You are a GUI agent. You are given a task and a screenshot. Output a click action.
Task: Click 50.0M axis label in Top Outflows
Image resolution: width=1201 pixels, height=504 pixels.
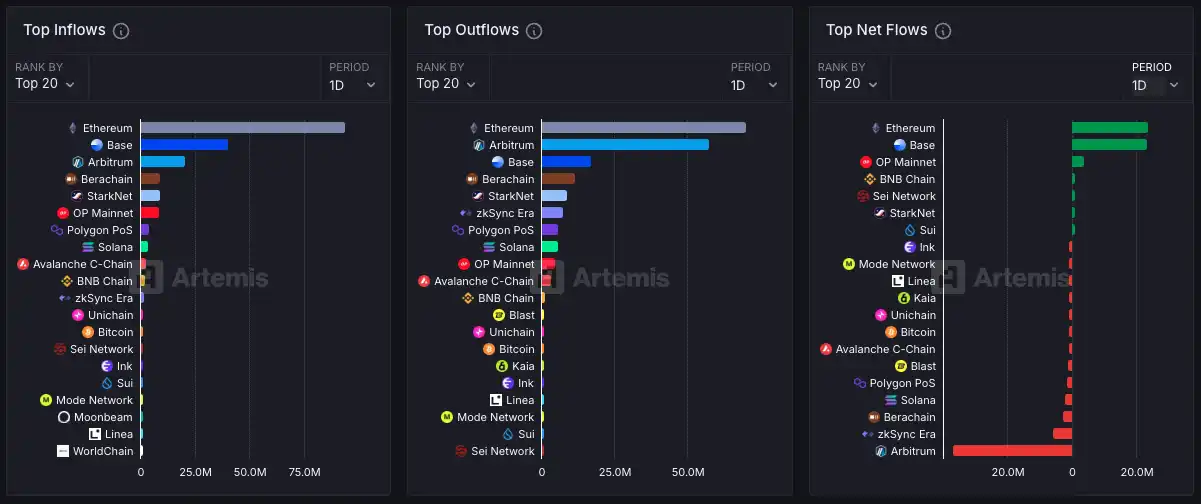point(688,472)
